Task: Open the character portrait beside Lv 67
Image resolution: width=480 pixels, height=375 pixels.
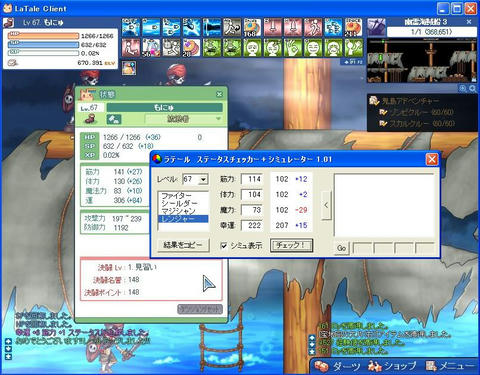Action: point(9,23)
